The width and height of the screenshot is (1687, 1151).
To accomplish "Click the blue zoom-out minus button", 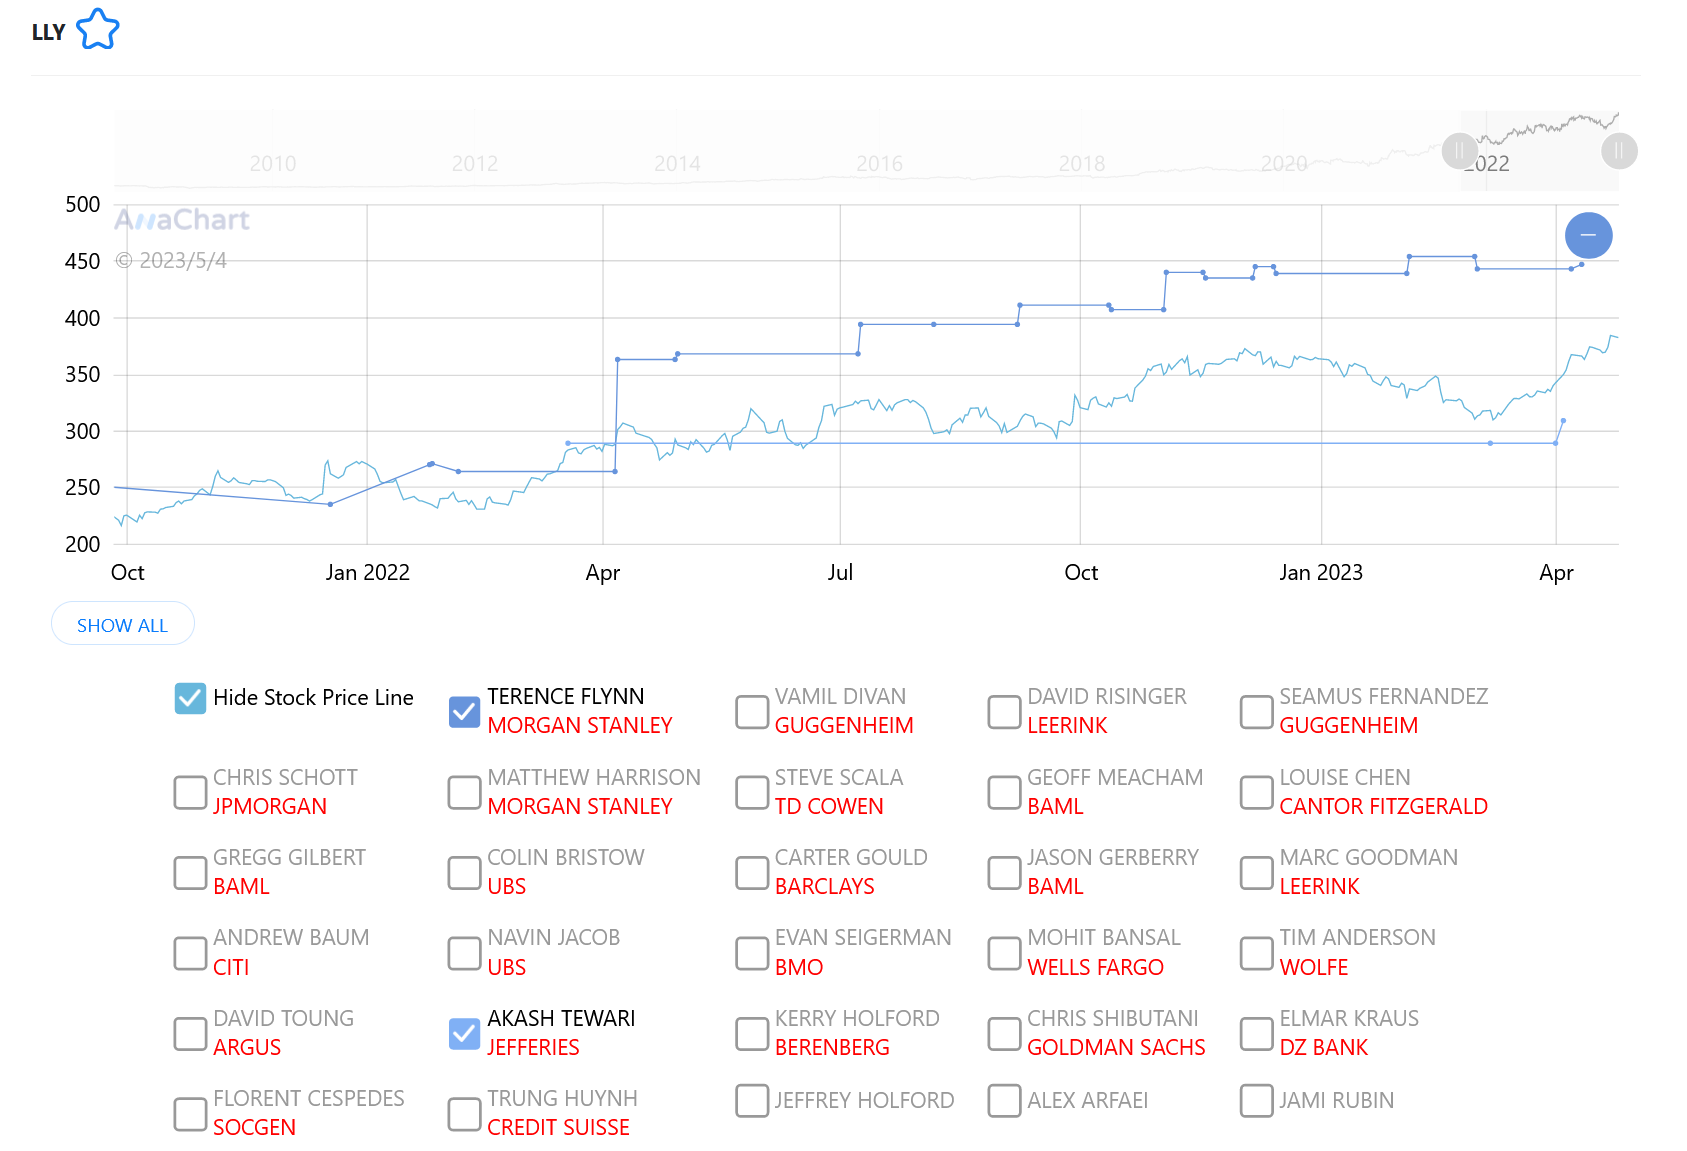I will (x=1588, y=235).
